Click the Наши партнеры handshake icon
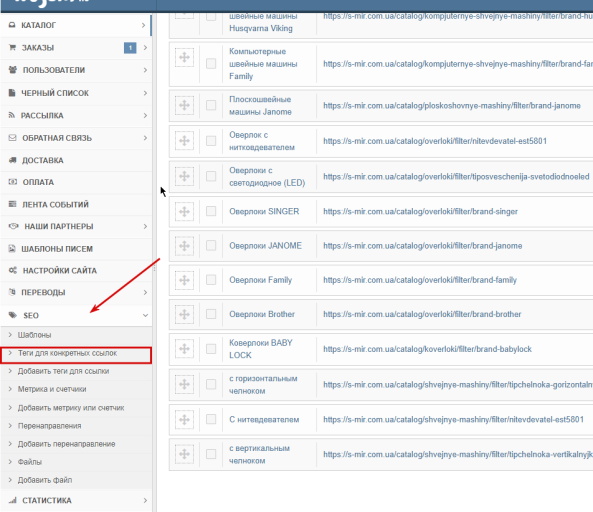The height and width of the screenshot is (512, 593). (13, 226)
